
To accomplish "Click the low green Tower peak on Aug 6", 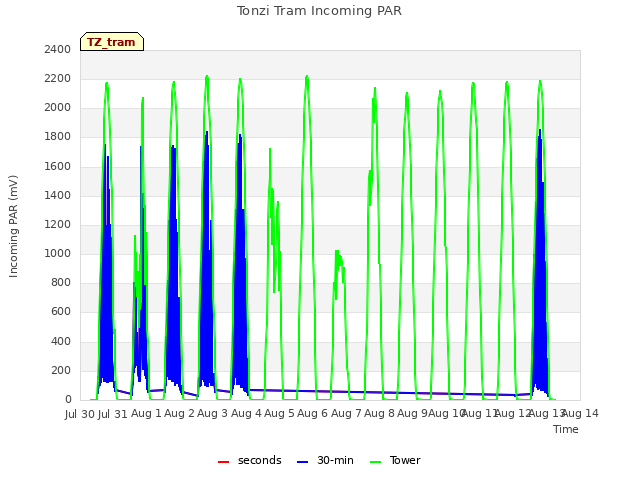I will pos(337,252).
